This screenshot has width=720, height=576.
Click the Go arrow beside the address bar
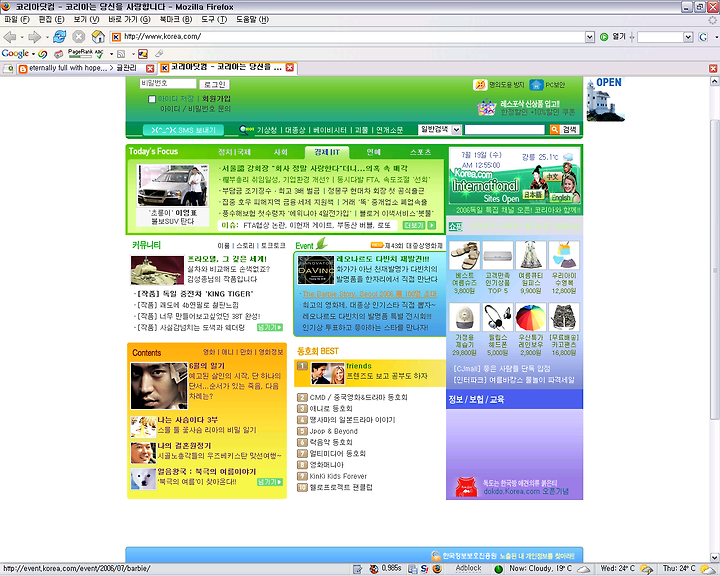pyautogui.click(x=604, y=37)
